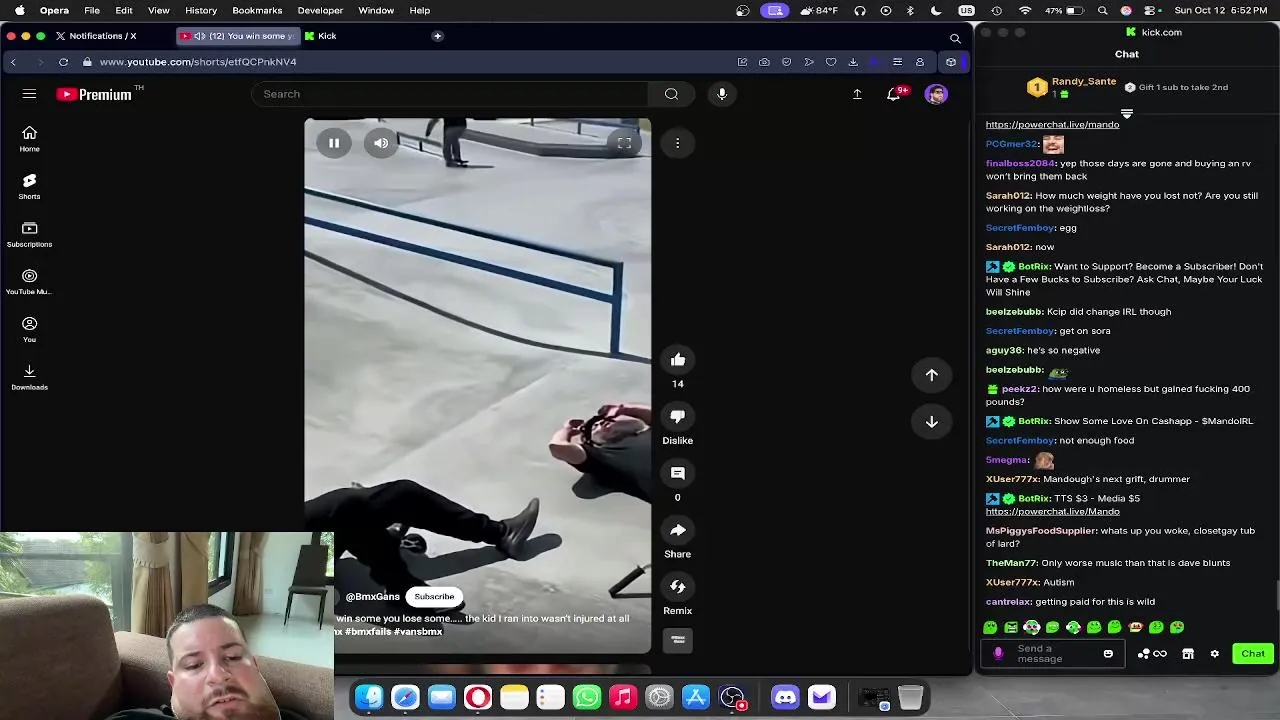1280x720 pixels.
Task: Open the three-dot more options menu
Action: pyautogui.click(x=677, y=143)
